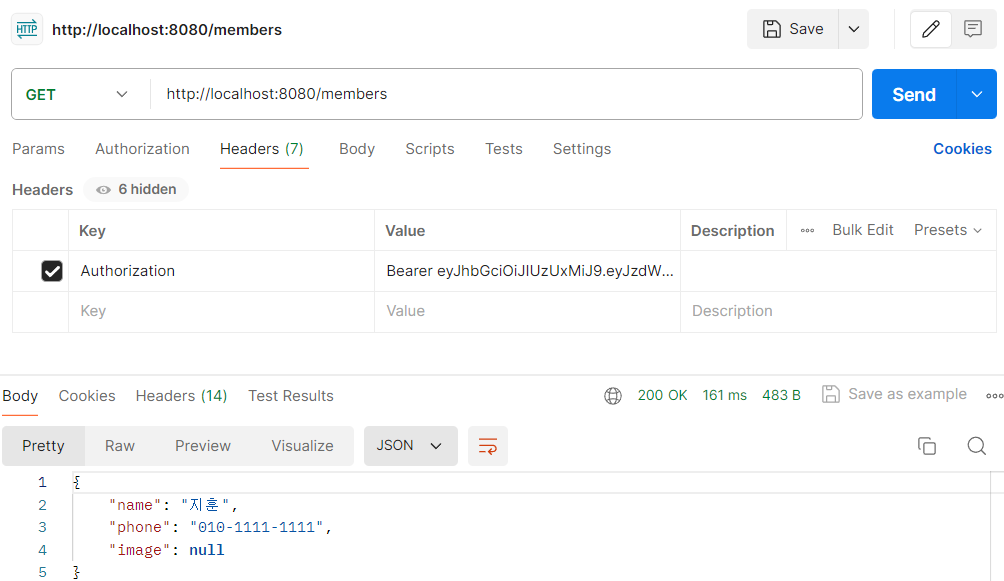Switch to the Authorization tab
The width and height of the screenshot is (1004, 581).
[x=142, y=149]
